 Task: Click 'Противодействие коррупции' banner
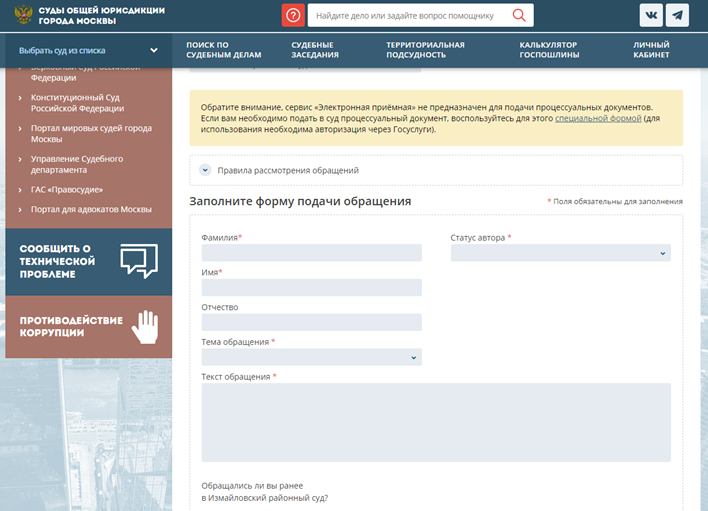pos(88,327)
